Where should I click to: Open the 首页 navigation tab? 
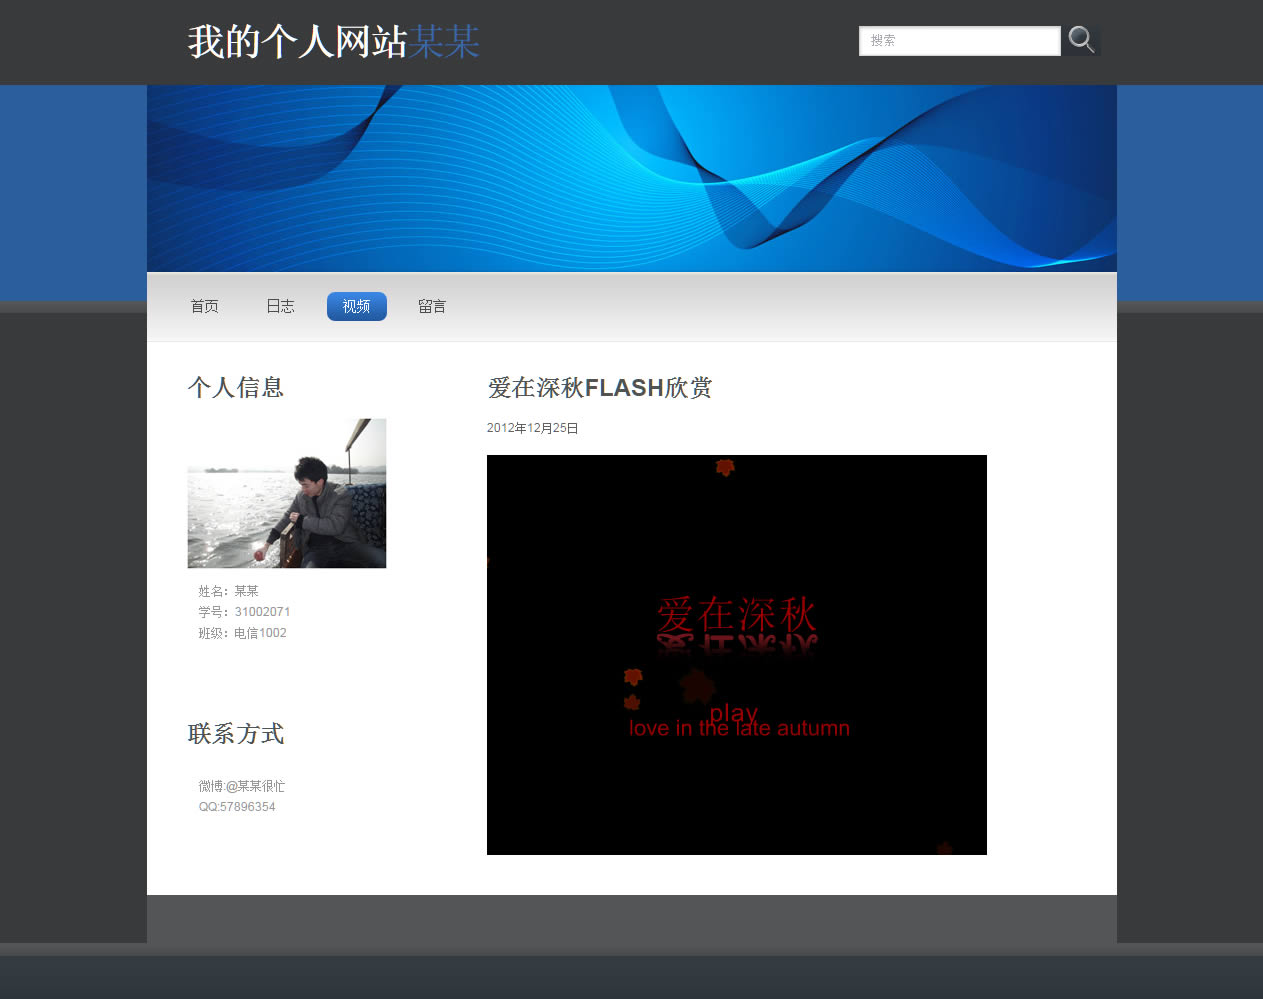204,306
